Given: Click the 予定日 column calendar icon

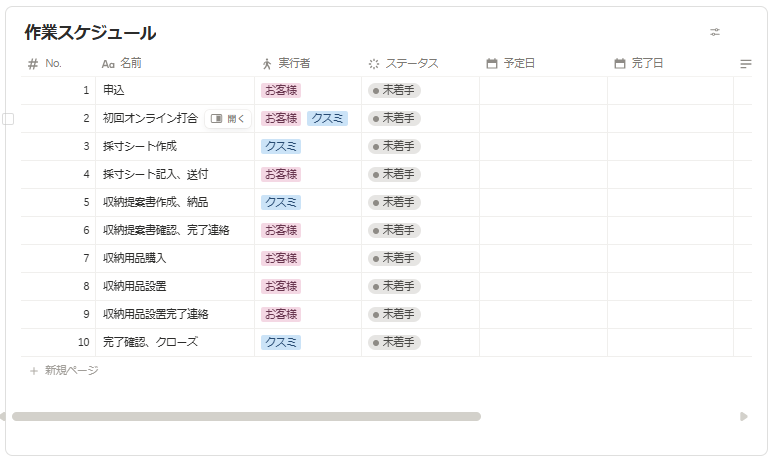Looking at the screenshot, I should click(x=492, y=64).
